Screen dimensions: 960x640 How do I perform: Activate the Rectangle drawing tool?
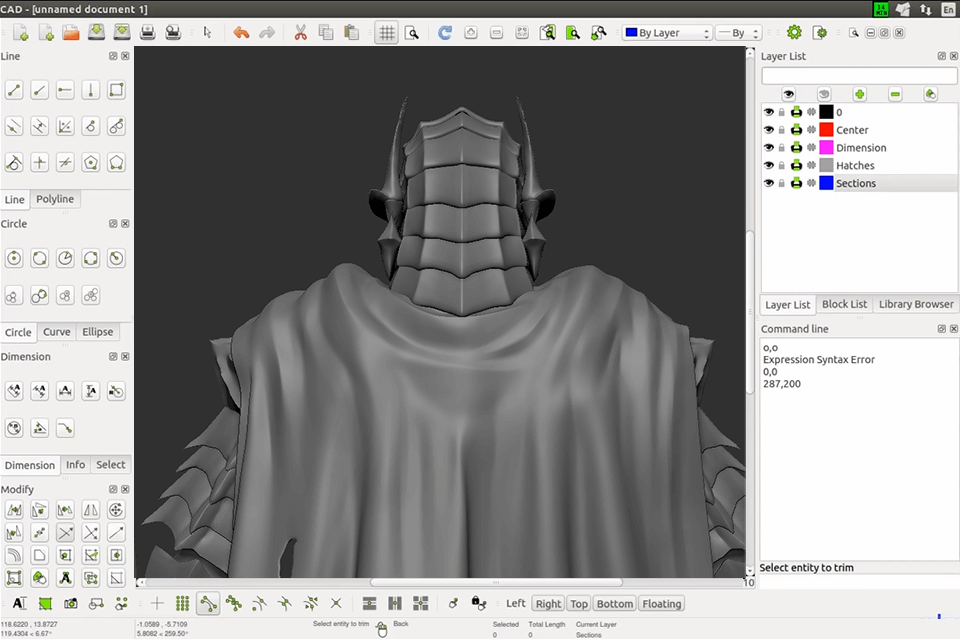(115, 90)
